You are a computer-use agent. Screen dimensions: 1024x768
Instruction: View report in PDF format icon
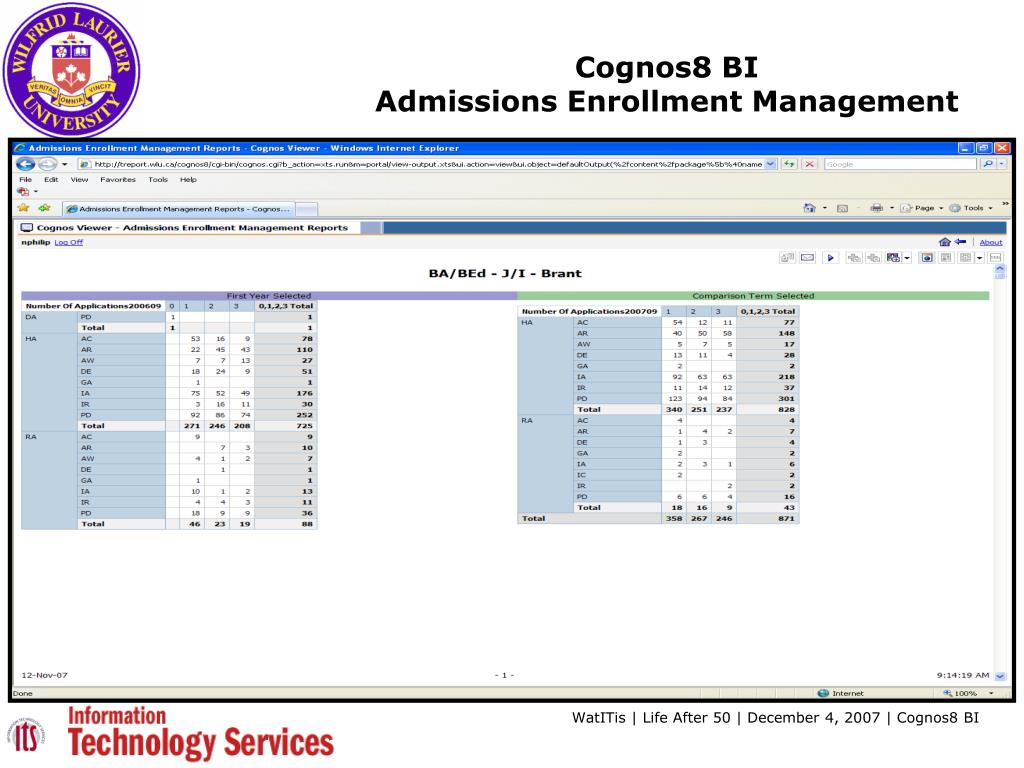[946, 258]
